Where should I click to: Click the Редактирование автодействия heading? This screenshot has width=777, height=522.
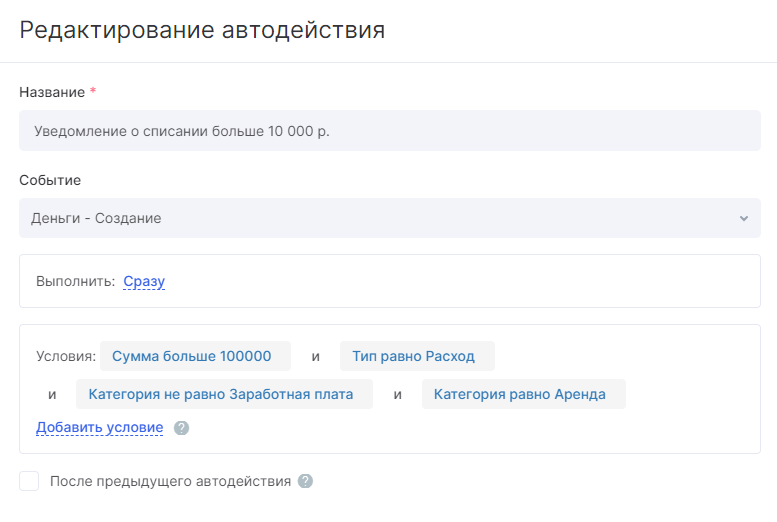(x=202, y=30)
